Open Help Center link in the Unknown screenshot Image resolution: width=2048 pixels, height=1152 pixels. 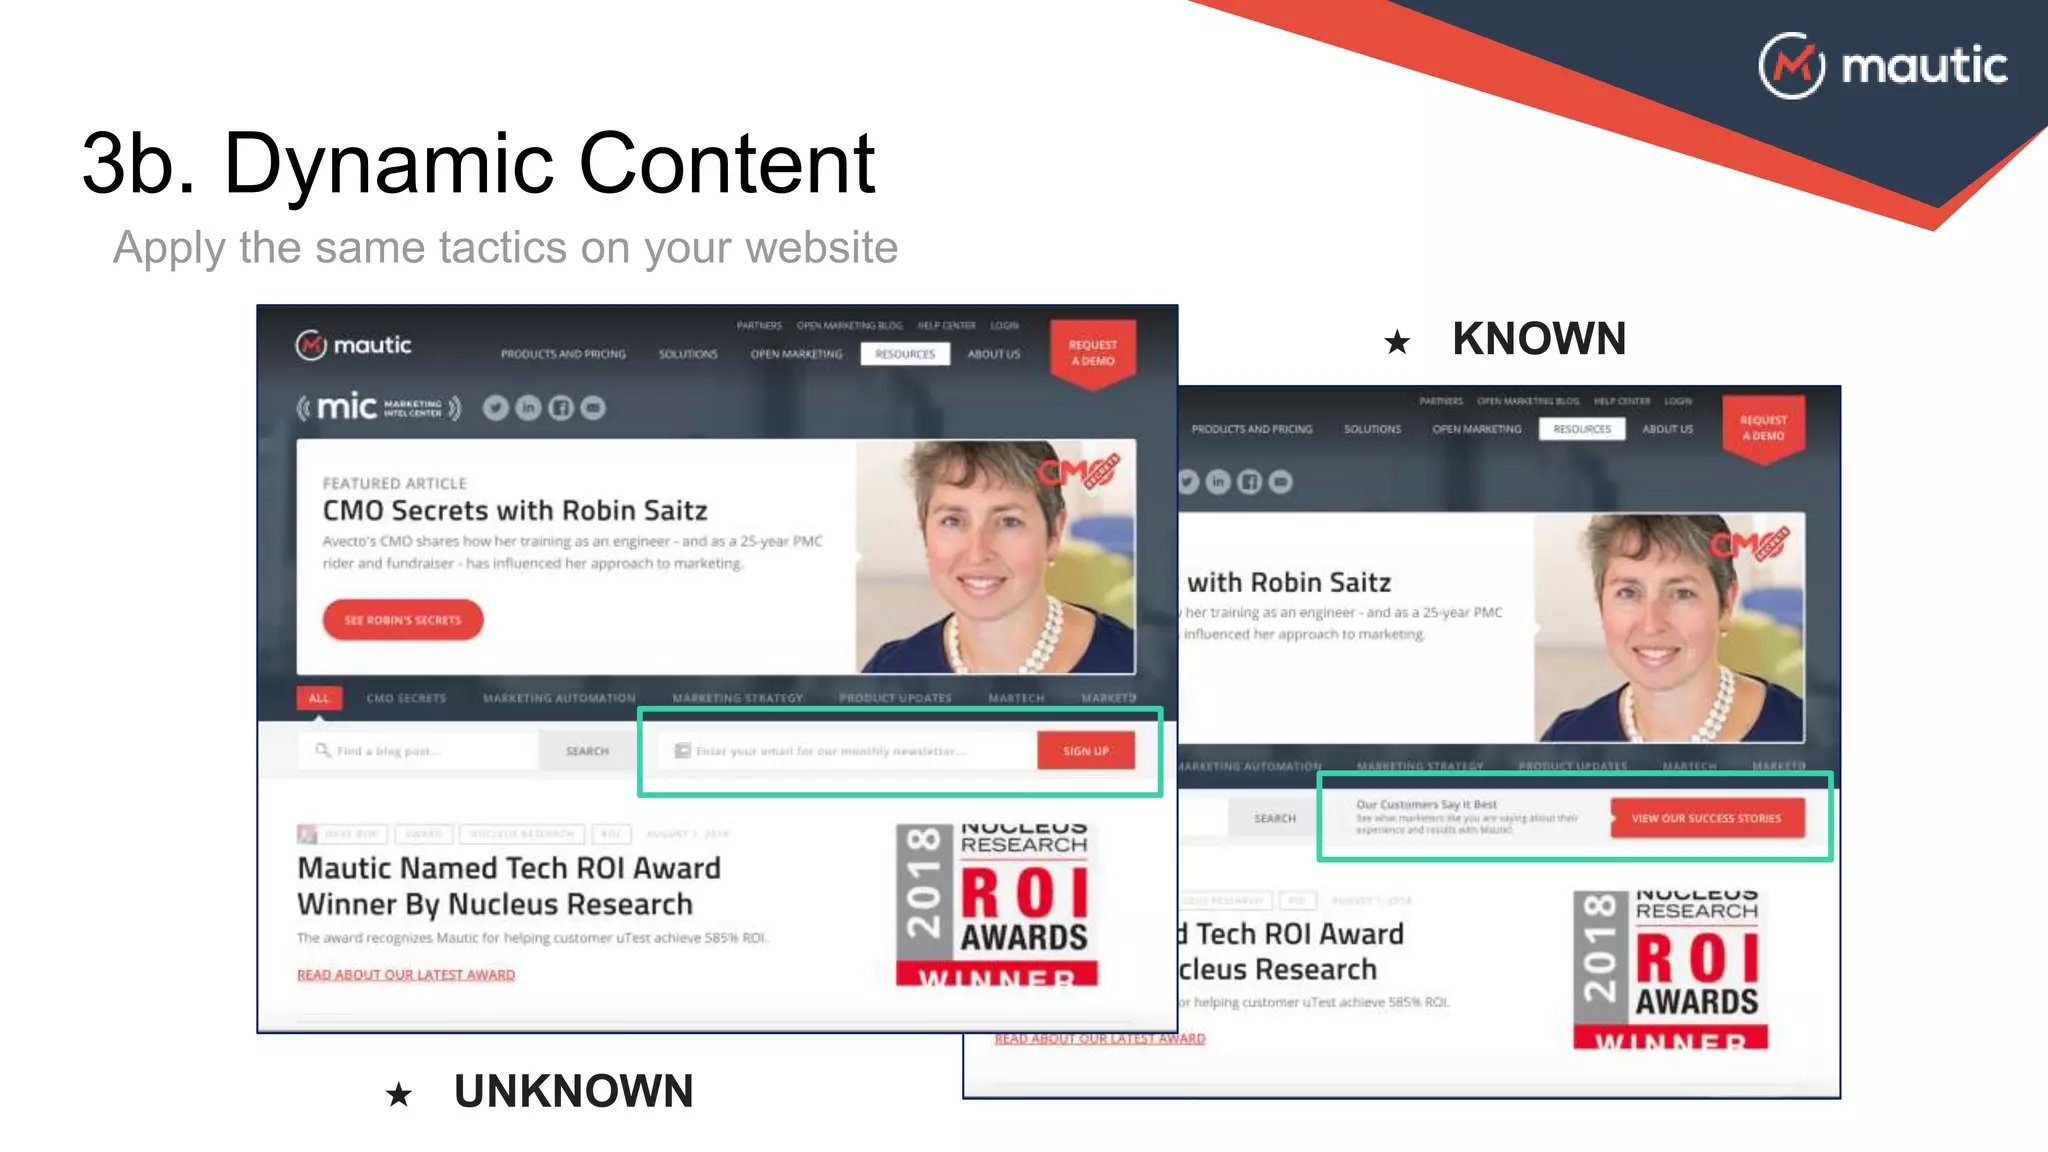(x=946, y=325)
